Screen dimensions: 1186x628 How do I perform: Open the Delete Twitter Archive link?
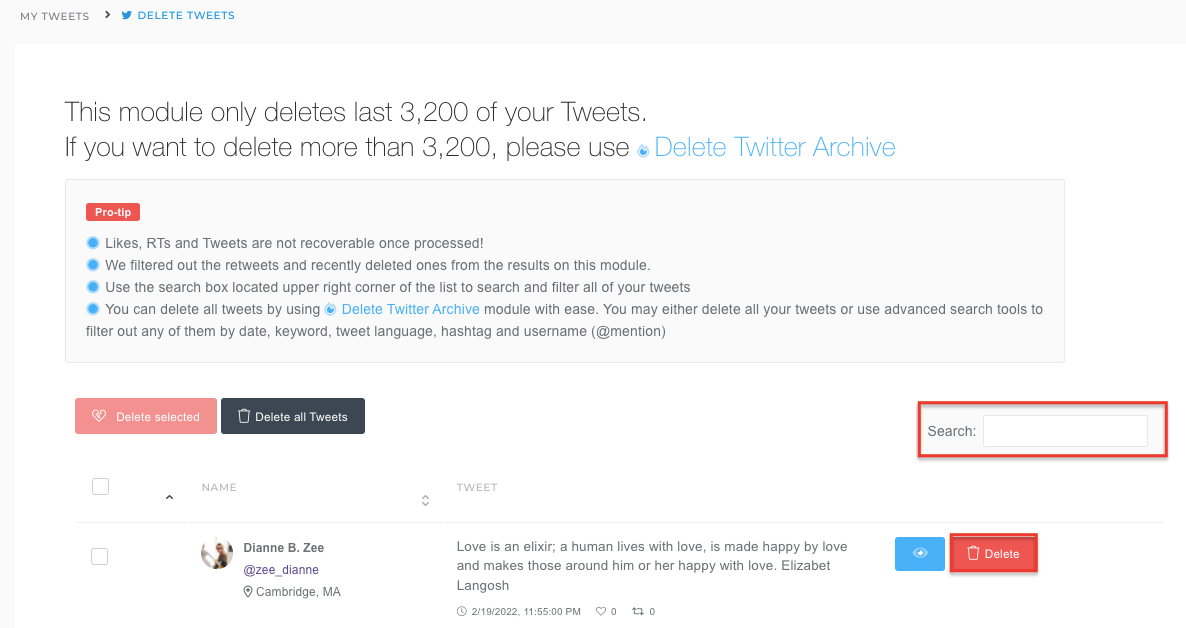point(775,147)
